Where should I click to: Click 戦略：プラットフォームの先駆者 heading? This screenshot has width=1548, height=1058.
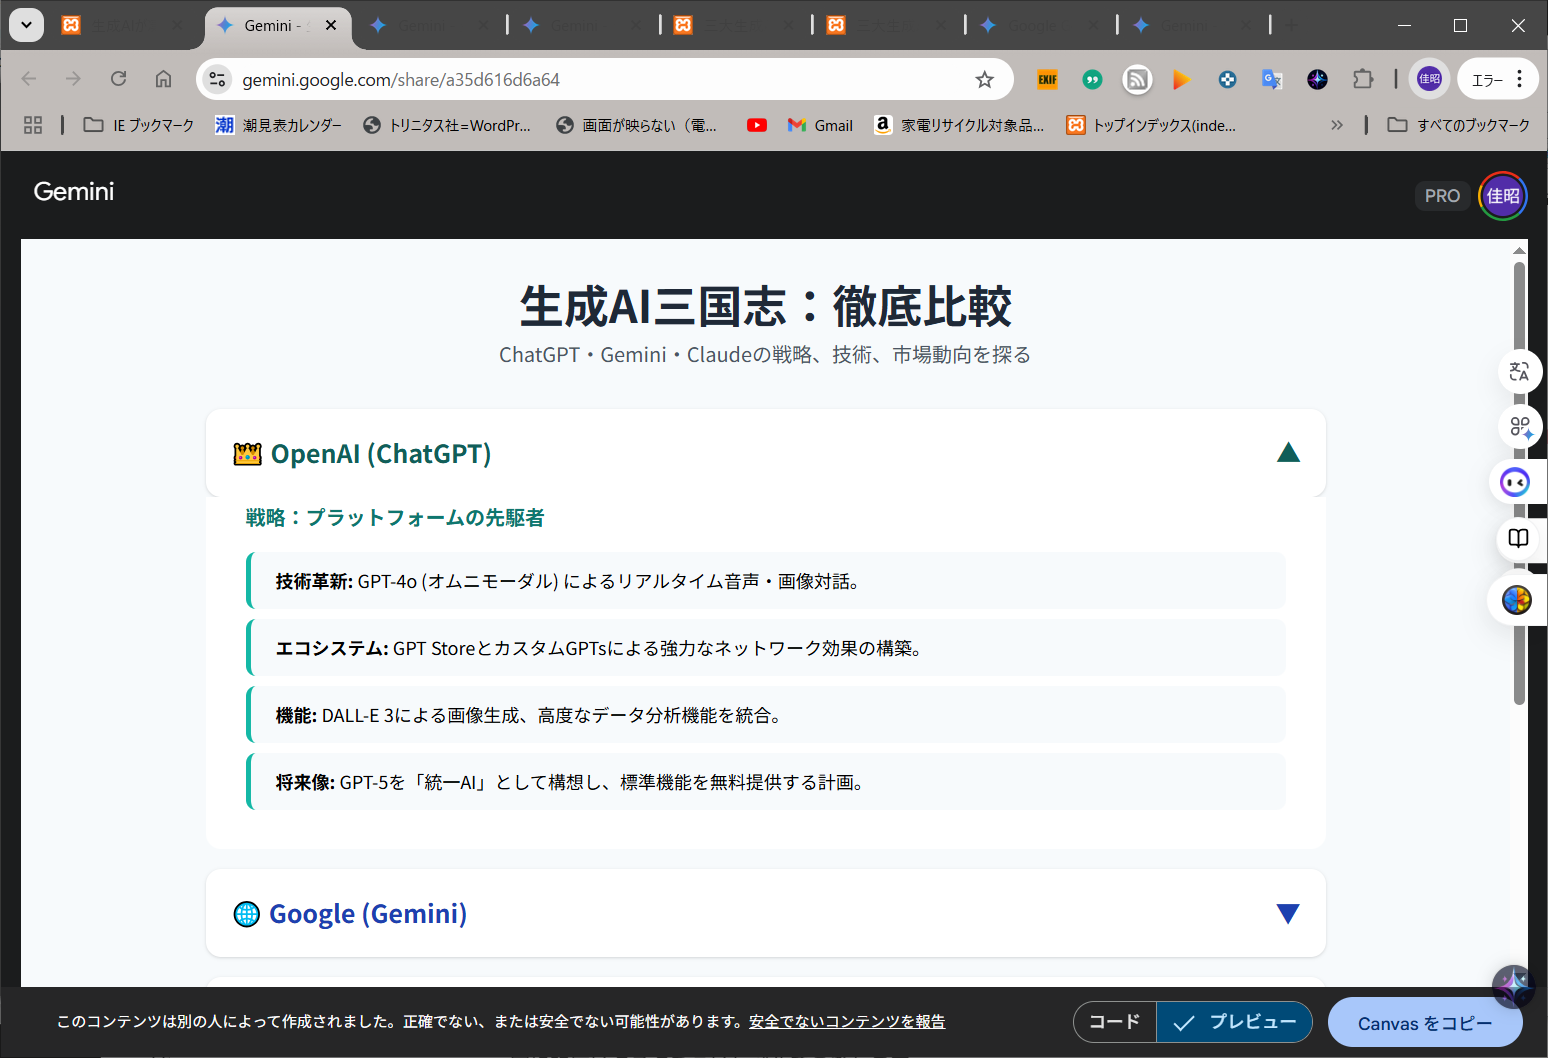(395, 517)
